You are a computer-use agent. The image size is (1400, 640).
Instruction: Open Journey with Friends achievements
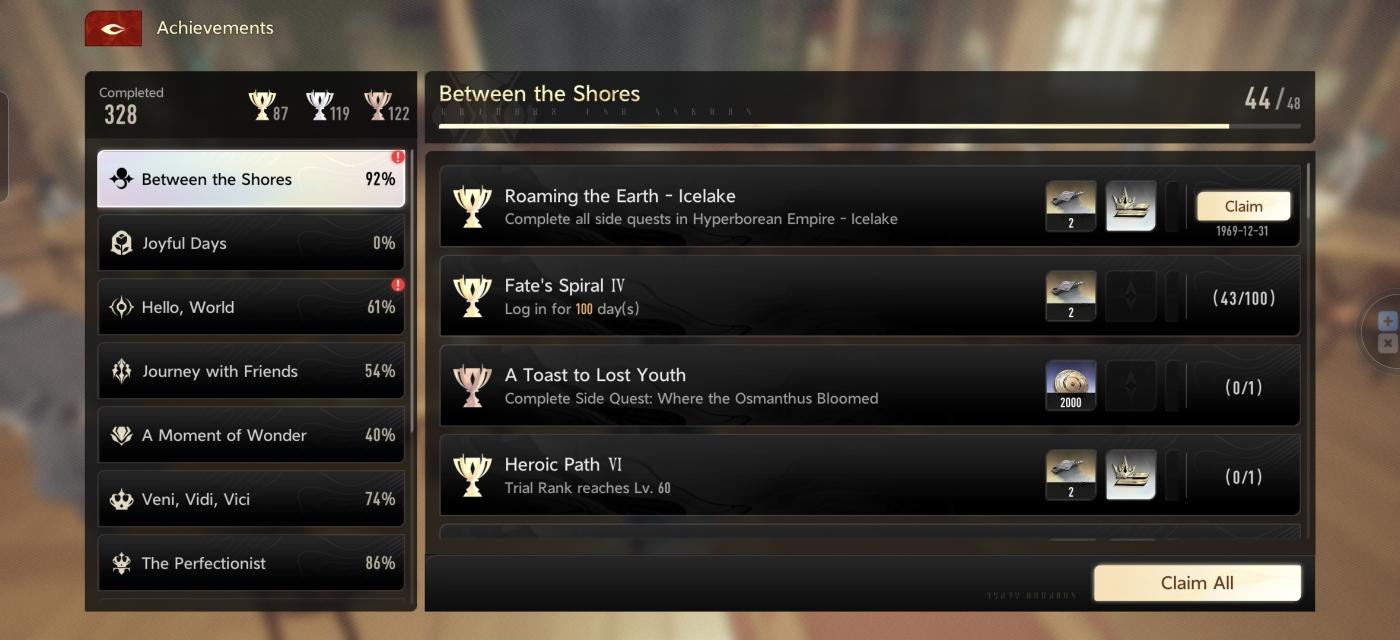point(251,371)
